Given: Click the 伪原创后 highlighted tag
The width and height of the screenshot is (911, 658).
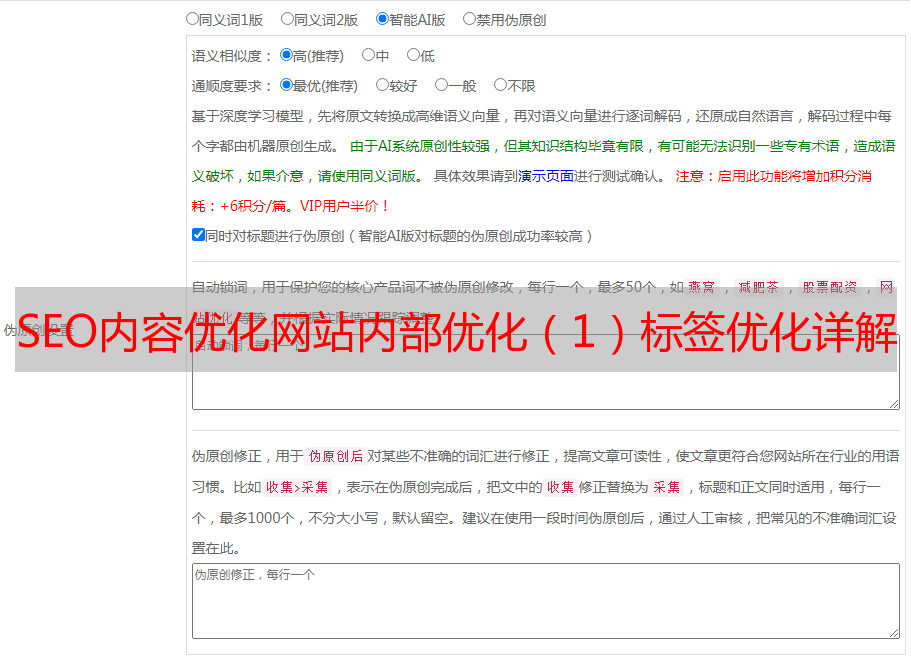Looking at the screenshot, I should pyautogui.click(x=336, y=456).
